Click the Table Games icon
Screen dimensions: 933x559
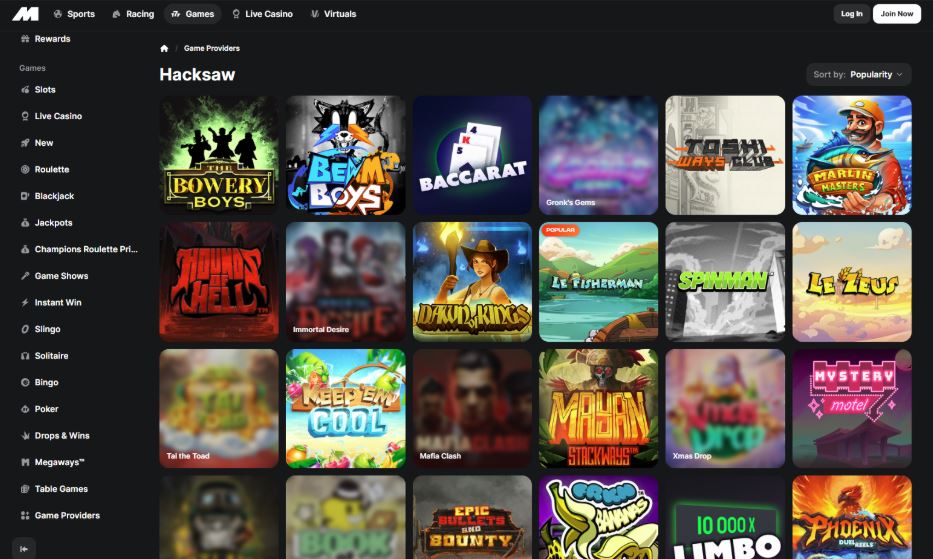point(25,489)
